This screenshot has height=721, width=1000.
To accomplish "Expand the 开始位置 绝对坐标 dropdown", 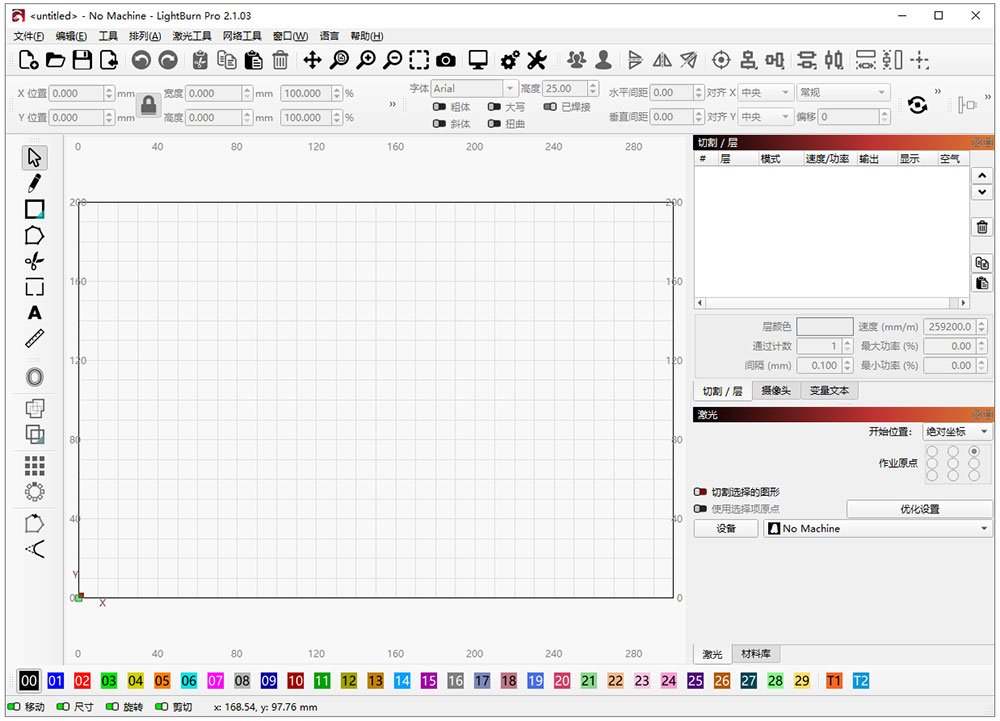I will point(957,432).
